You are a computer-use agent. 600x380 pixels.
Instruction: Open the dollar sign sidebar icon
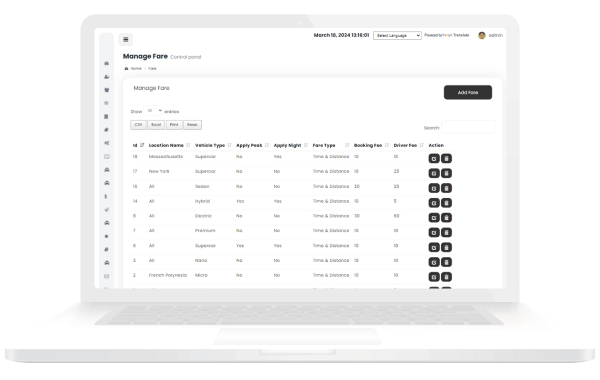click(106, 196)
